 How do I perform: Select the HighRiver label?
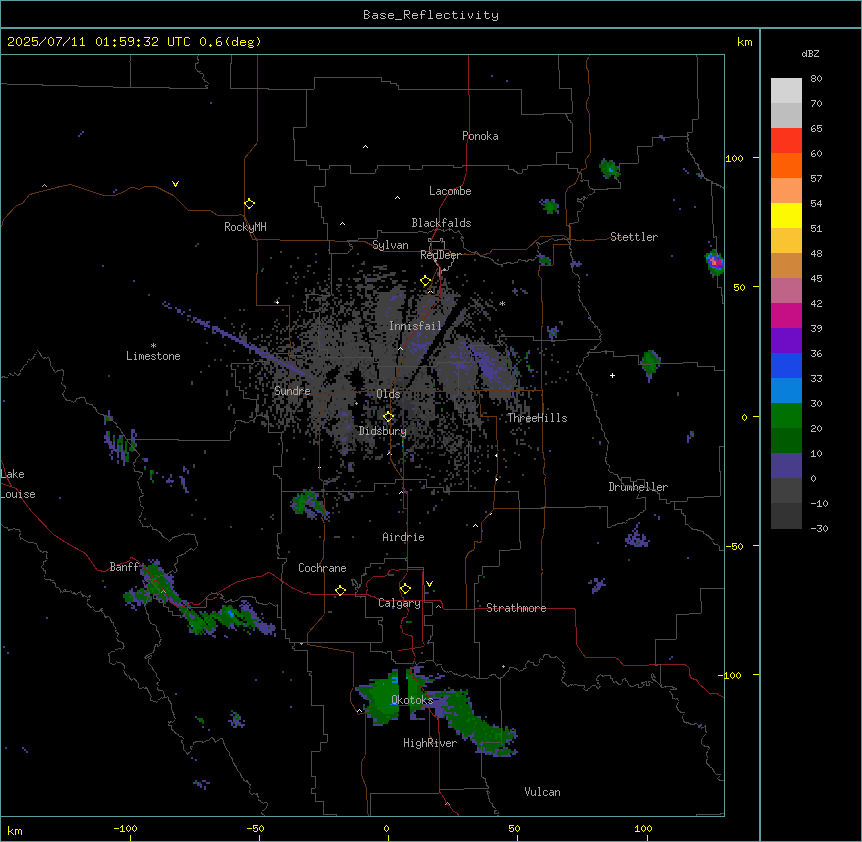tap(430, 743)
